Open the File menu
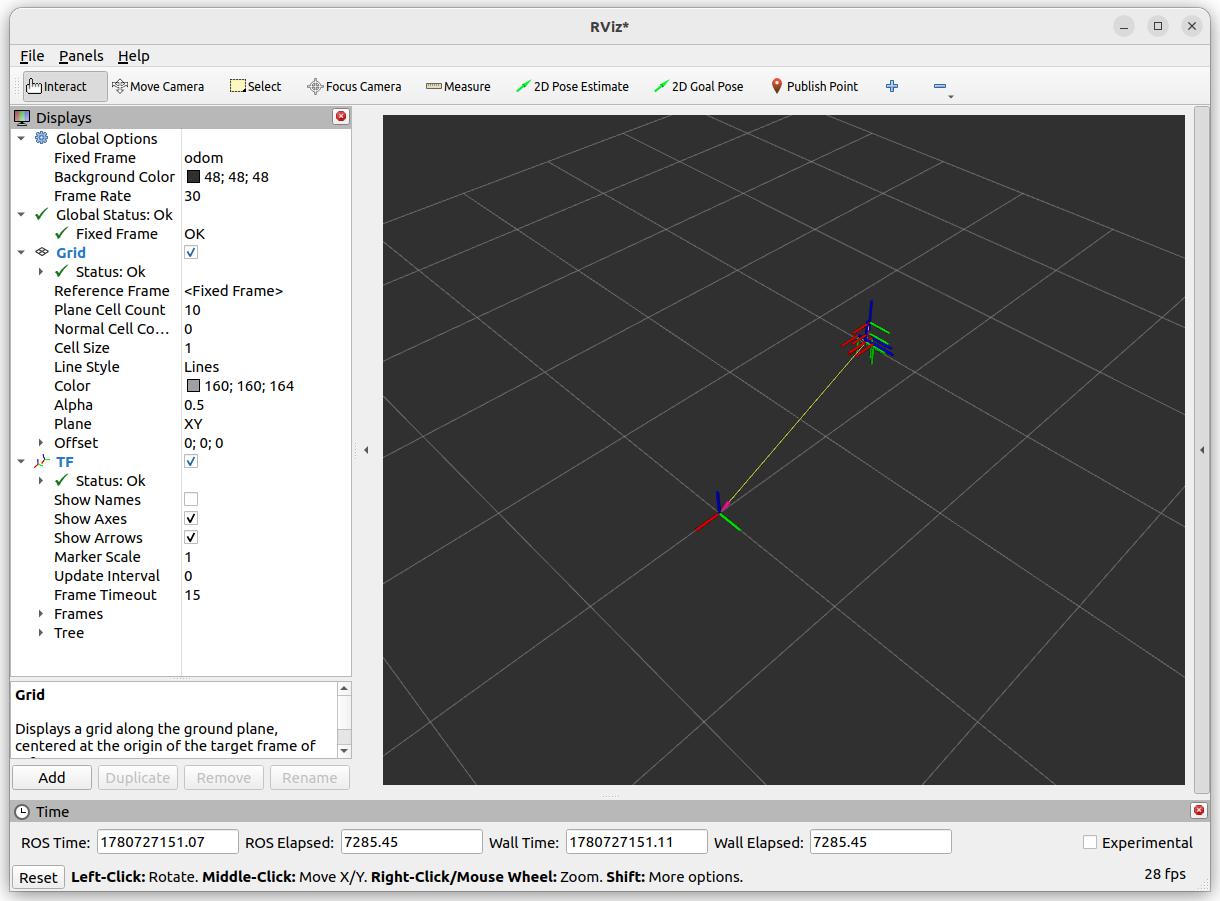Viewport: 1220px width, 901px height. 32,56
